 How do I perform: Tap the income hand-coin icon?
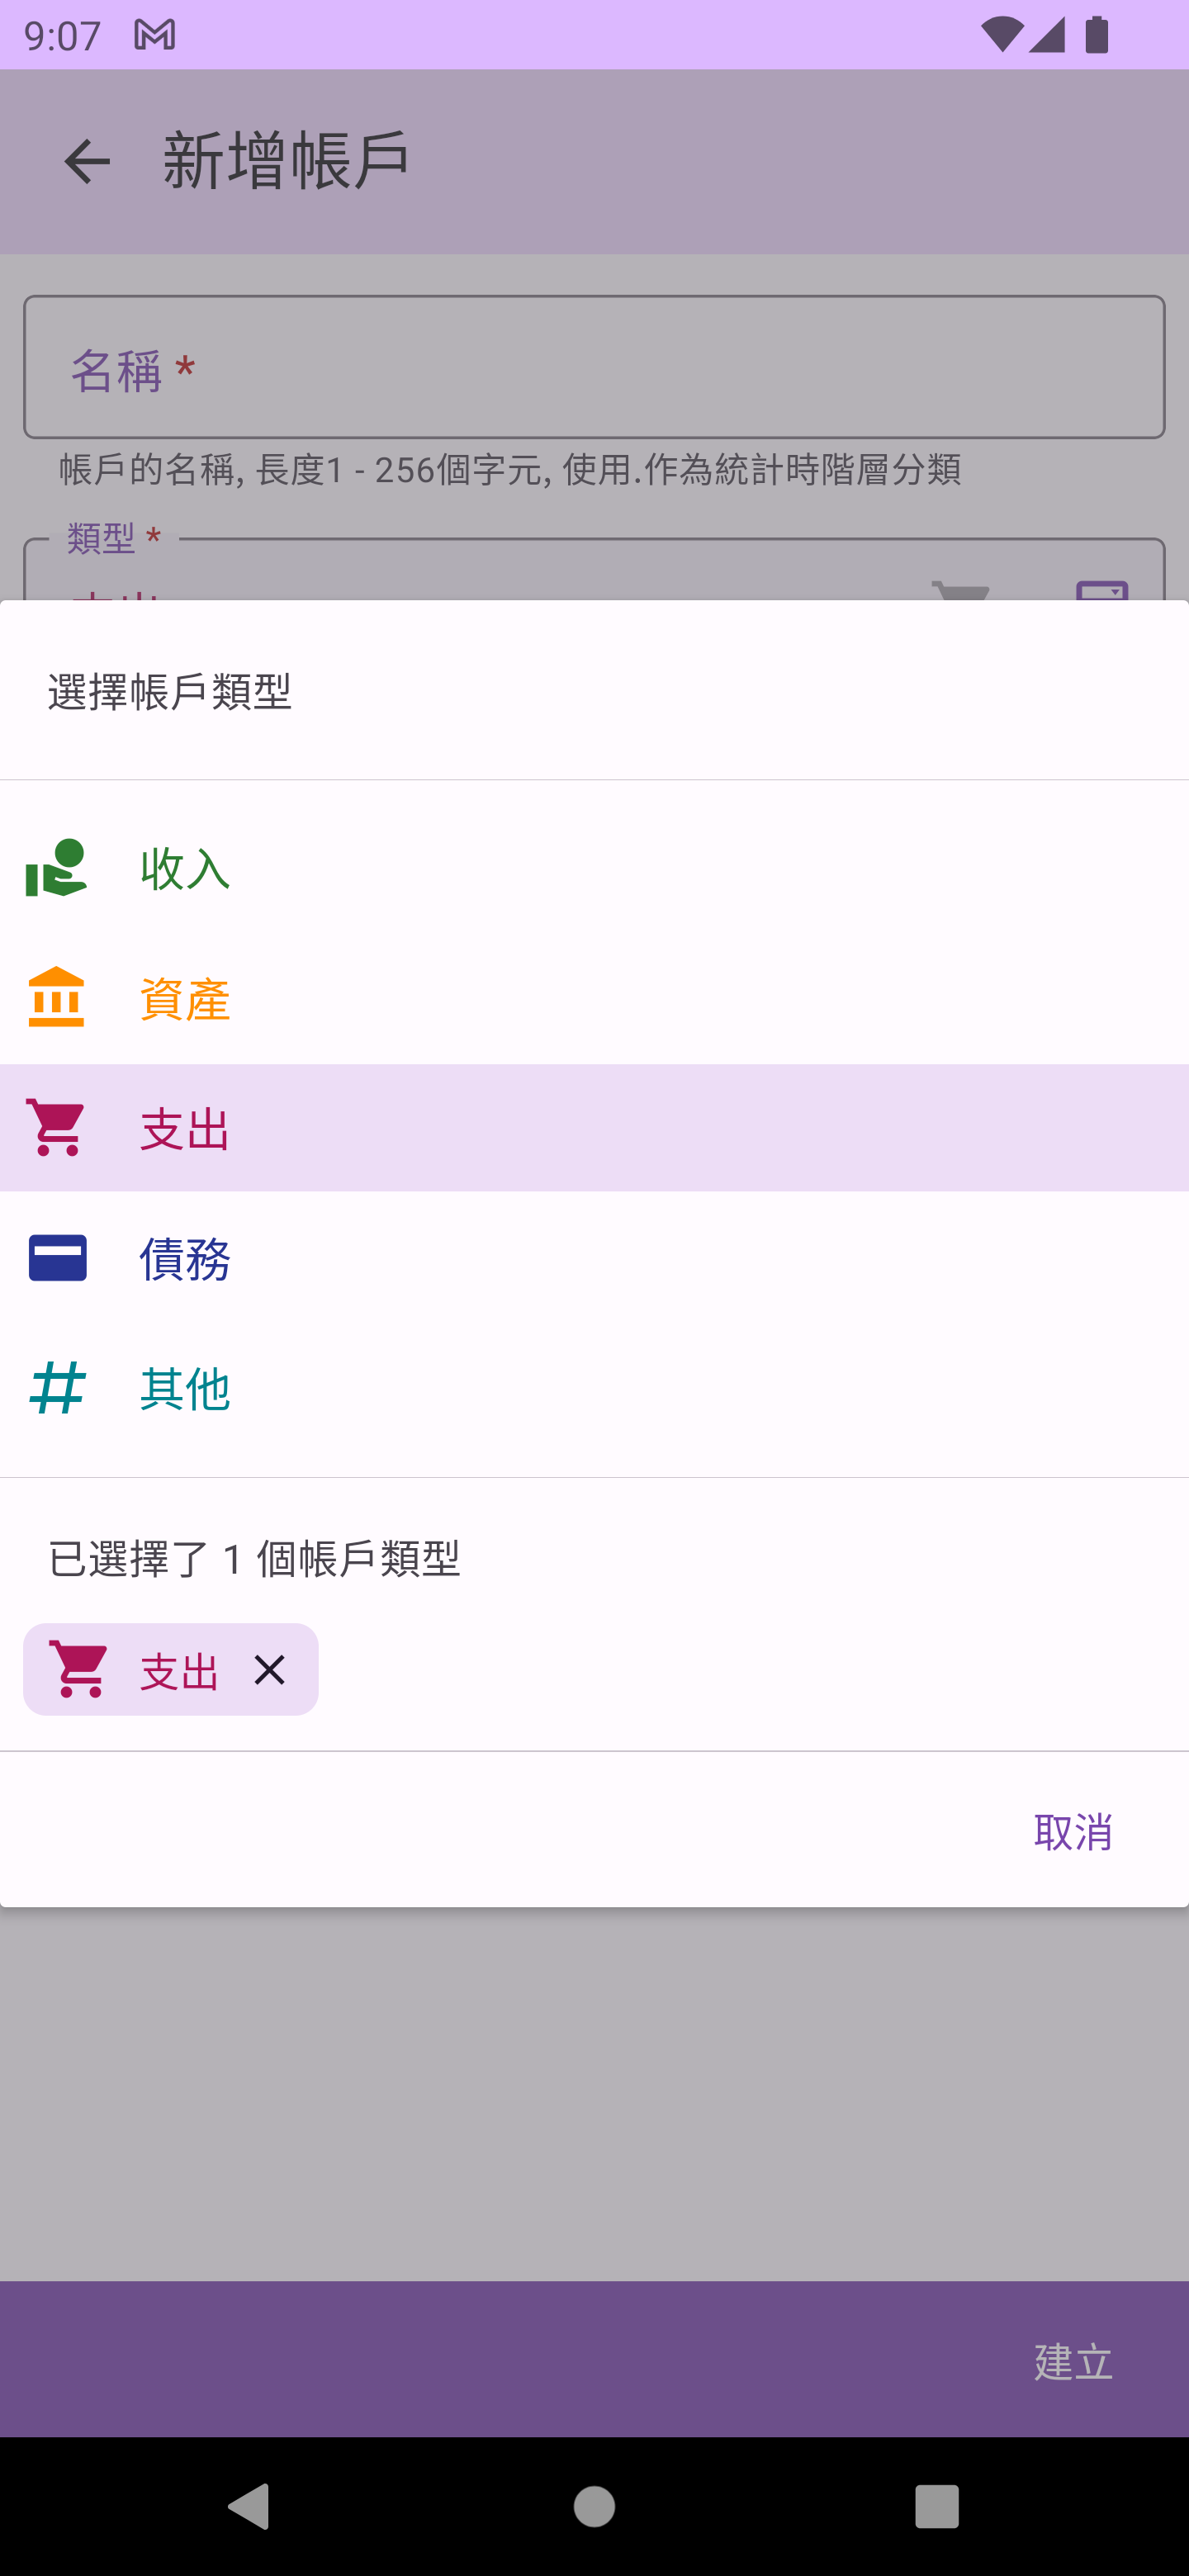point(56,867)
